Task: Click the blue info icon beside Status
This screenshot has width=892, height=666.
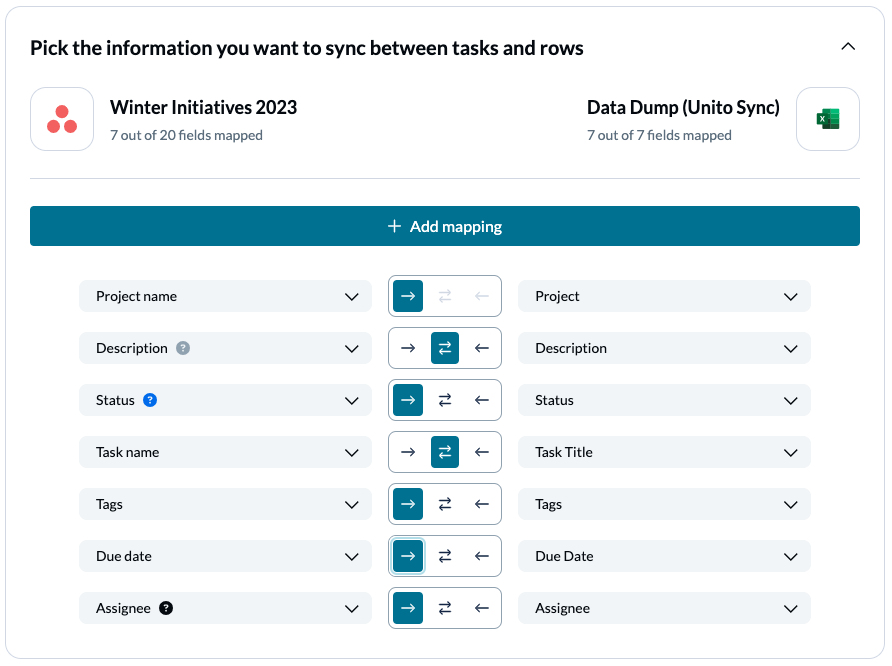Action: [x=151, y=400]
